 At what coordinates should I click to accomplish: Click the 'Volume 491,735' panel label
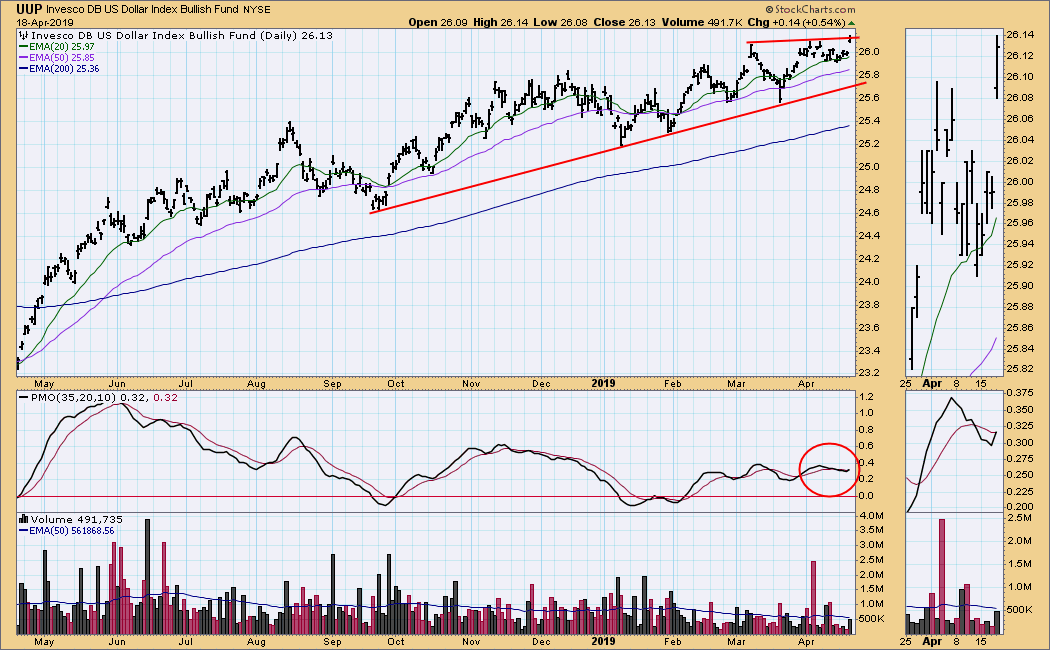tap(70, 519)
